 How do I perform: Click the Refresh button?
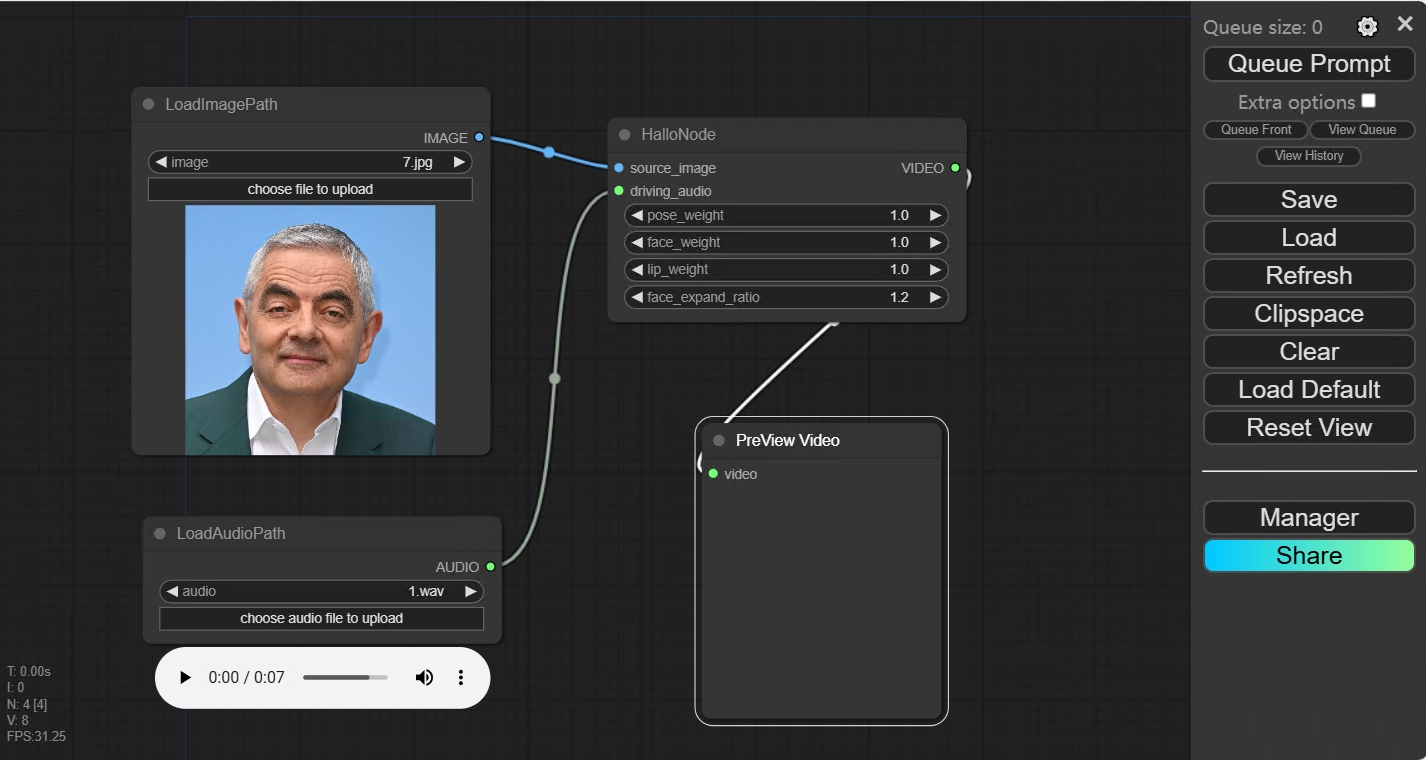coord(1309,276)
